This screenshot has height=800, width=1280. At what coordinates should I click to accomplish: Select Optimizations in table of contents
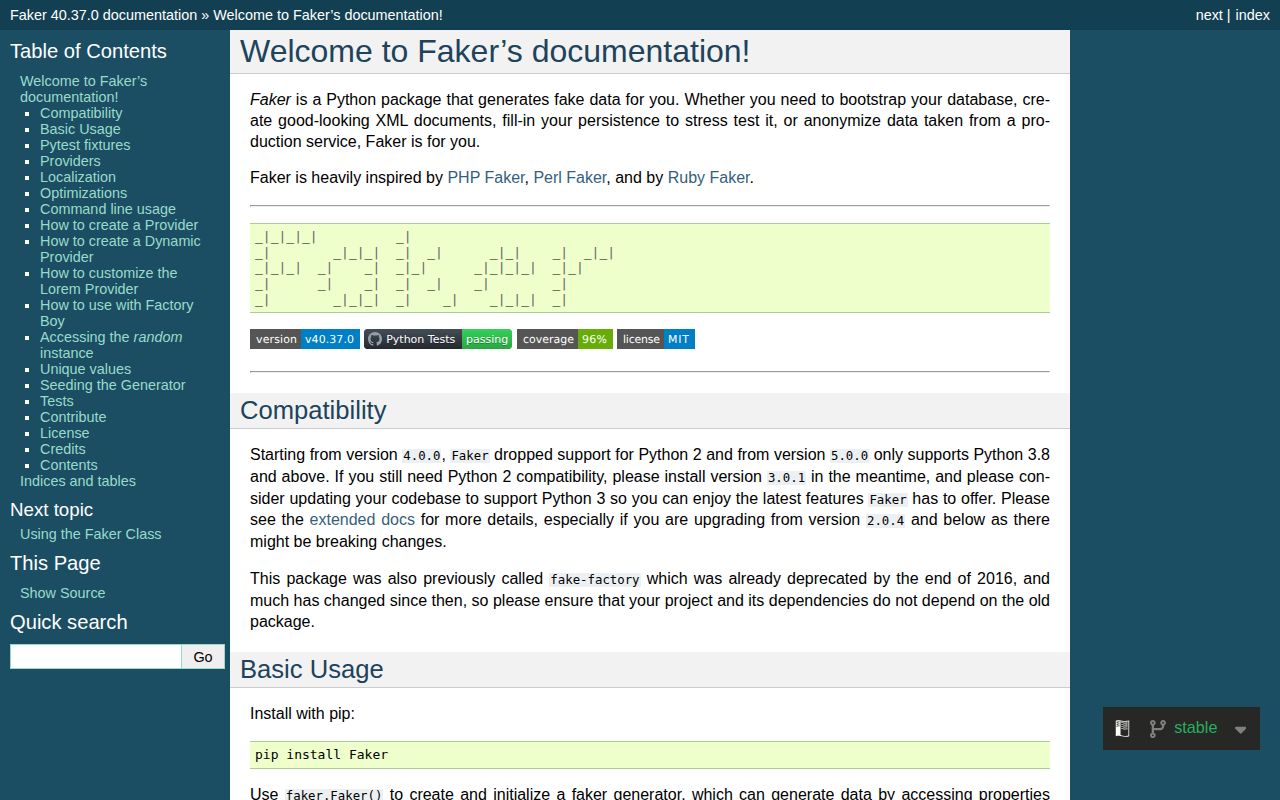tap(83, 193)
